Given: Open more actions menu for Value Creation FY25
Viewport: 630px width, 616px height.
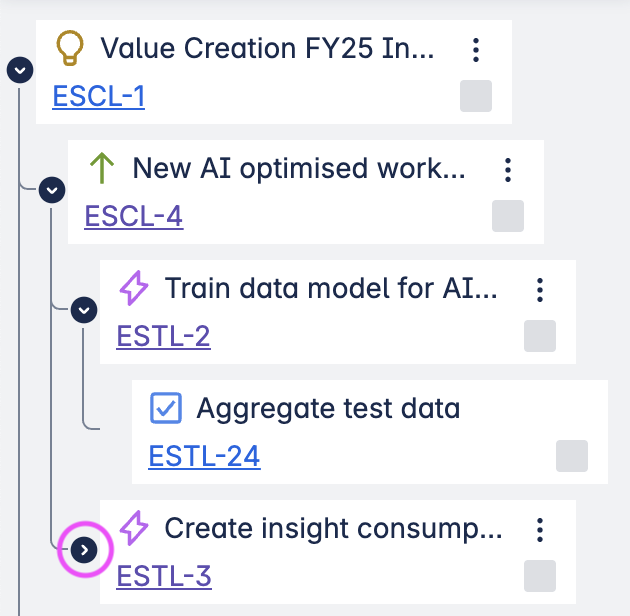Looking at the screenshot, I should tap(476, 49).
